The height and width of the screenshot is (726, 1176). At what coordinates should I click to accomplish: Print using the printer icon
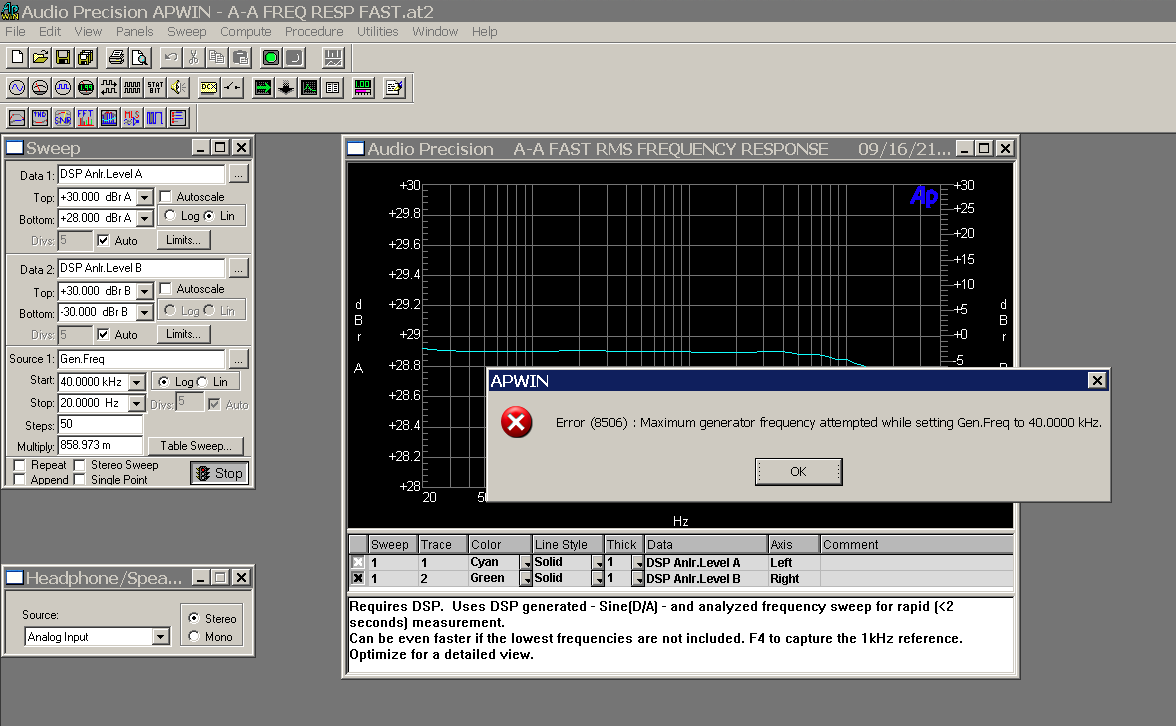tap(116, 58)
